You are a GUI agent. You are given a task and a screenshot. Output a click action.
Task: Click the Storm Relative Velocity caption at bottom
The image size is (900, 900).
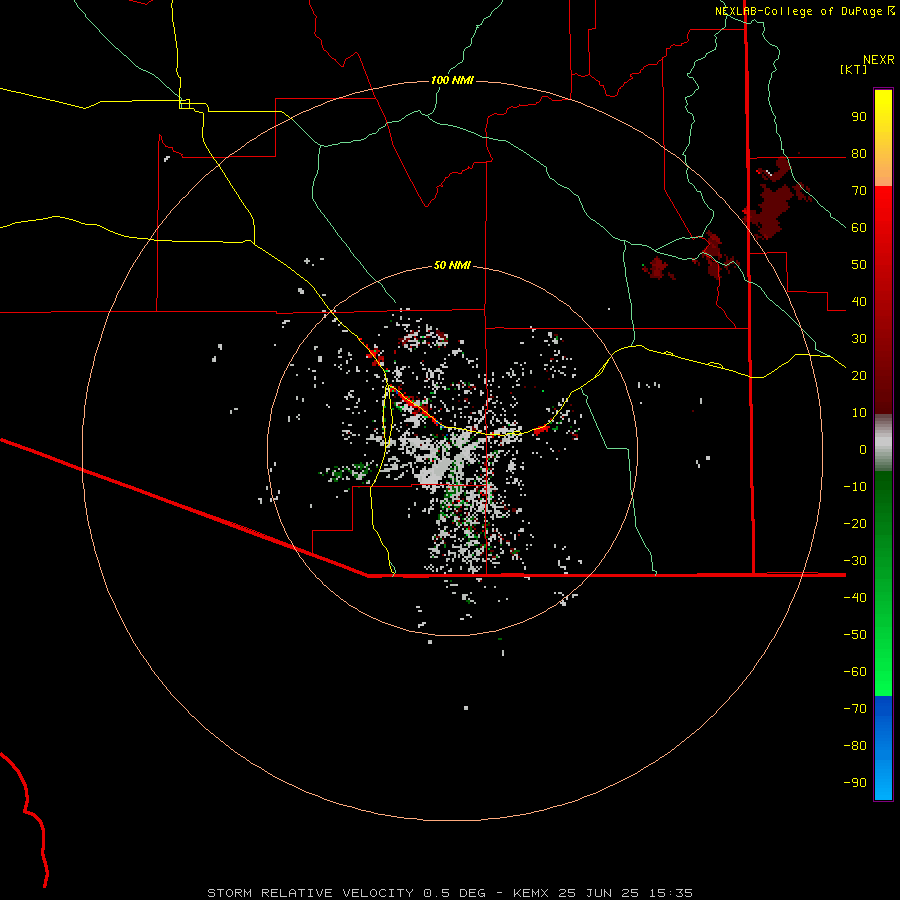tap(449, 893)
